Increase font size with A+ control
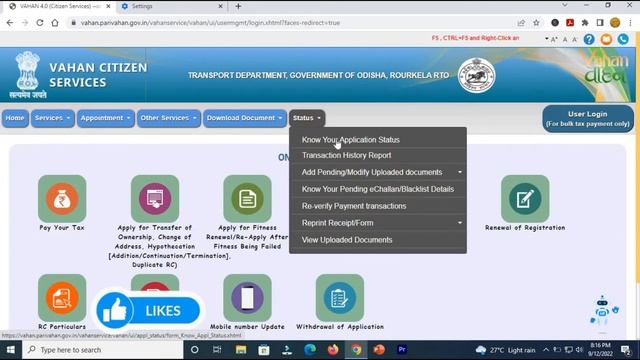The image size is (640, 360). click(554, 40)
